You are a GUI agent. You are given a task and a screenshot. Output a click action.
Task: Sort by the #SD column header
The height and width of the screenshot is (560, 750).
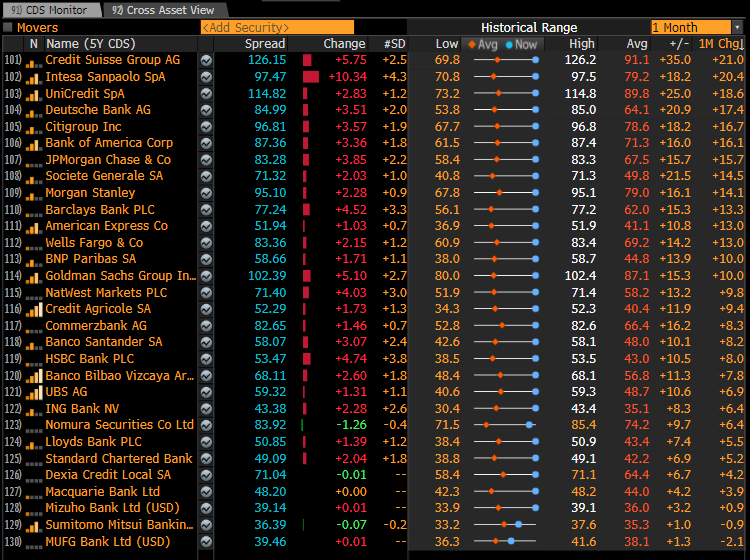tap(394, 44)
